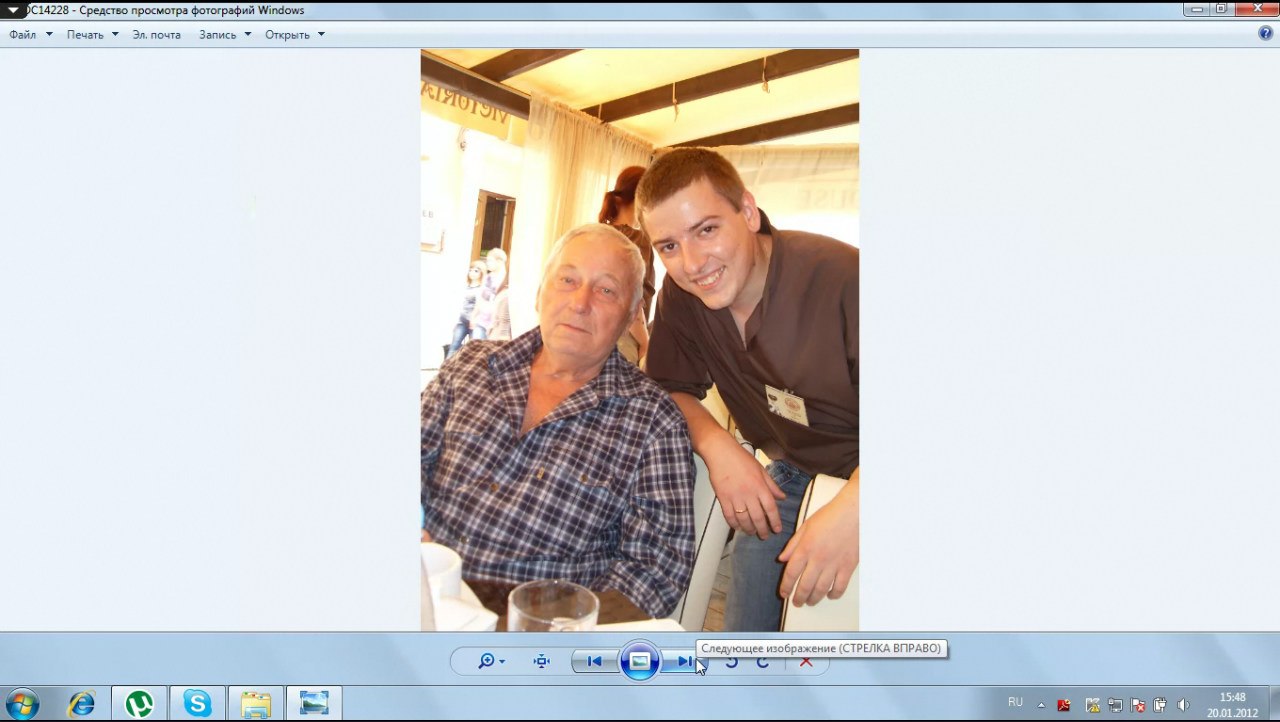
Task: Click the volume speaker tray icon
Action: click(1184, 704)
